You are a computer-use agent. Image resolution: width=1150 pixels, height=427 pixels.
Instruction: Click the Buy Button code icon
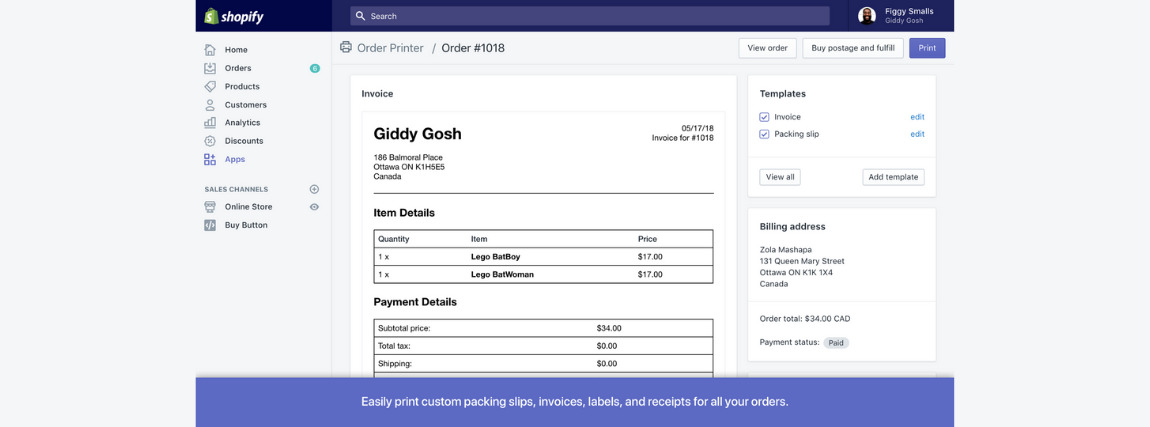[210, 225]
